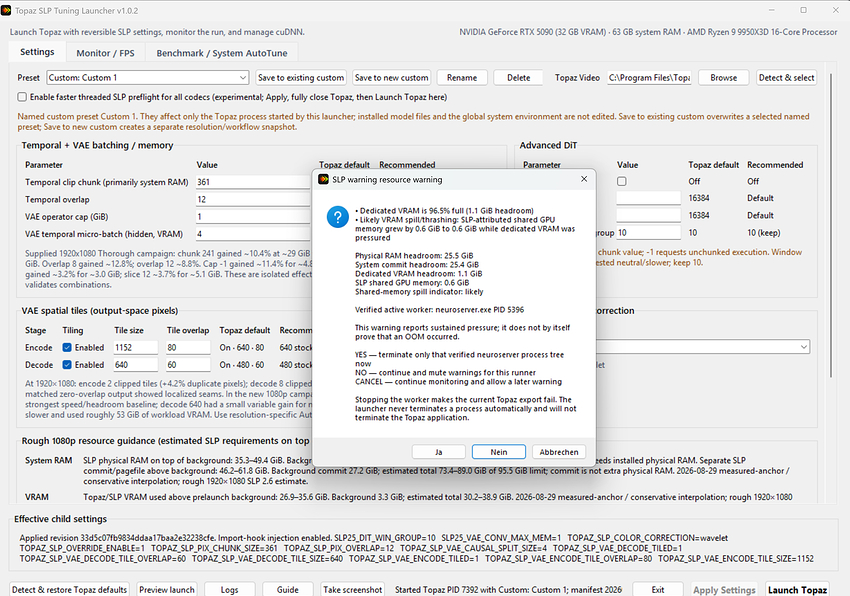The height and width of the screenshot is (596, 850).
Task: Click the Encode tile overlap field 80
Action: 188,348
